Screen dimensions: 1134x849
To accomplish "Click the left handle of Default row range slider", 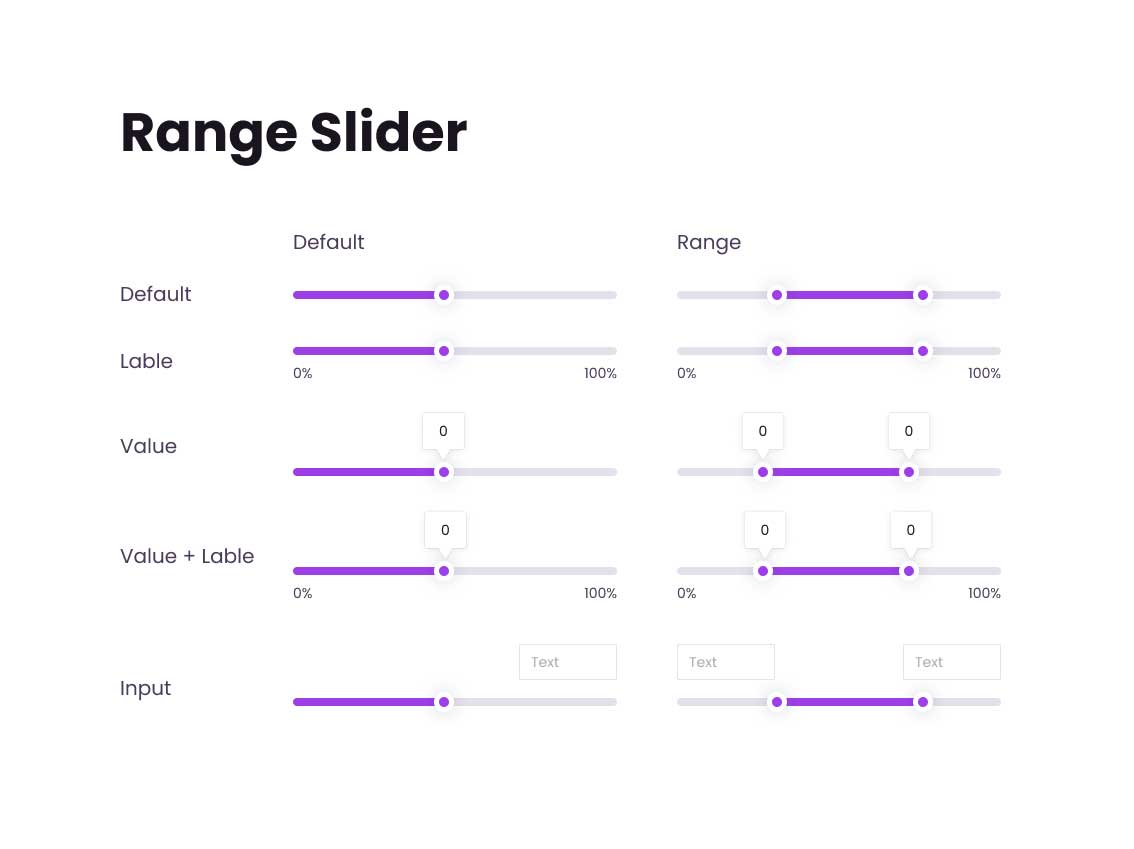I will click(777, 295).
